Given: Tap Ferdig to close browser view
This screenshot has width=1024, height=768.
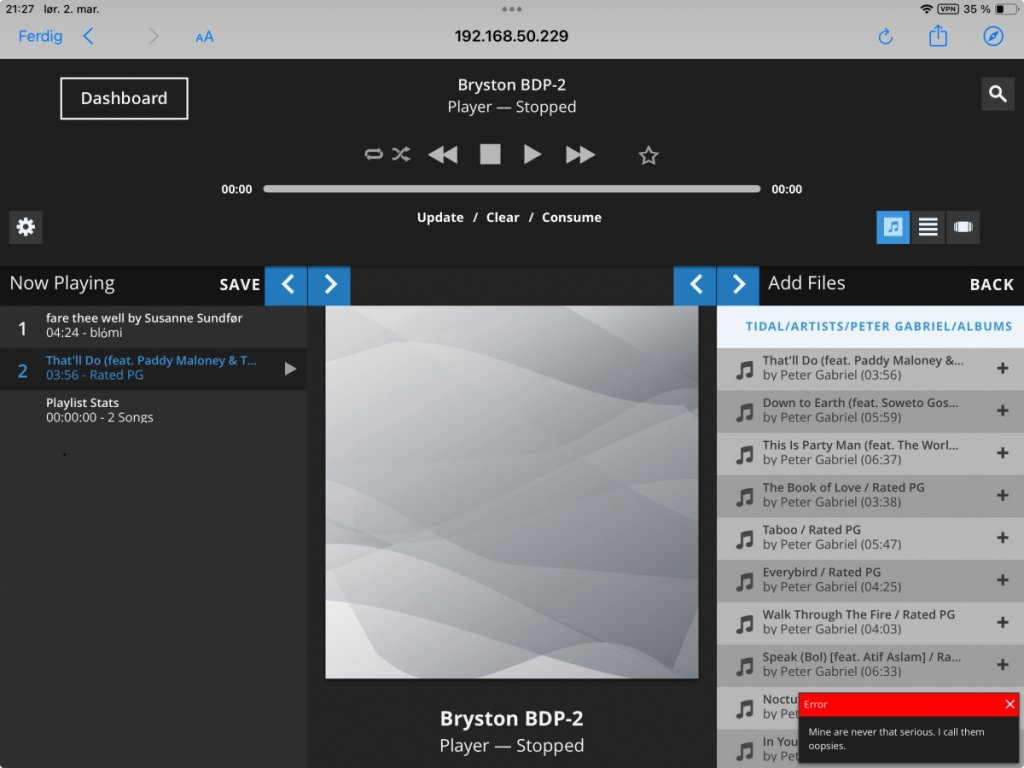Looking at the screenshot, I should coord(40,36).
